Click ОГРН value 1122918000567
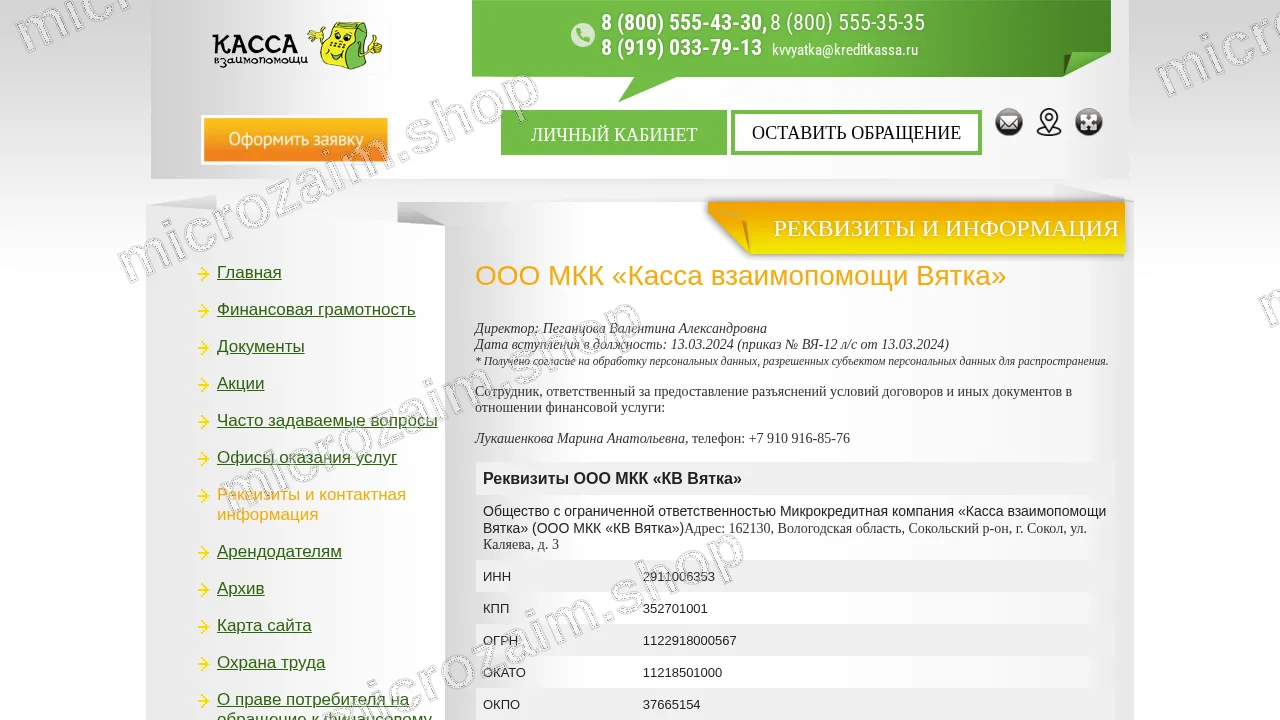 pyautogui.click(x=690, y=641)
